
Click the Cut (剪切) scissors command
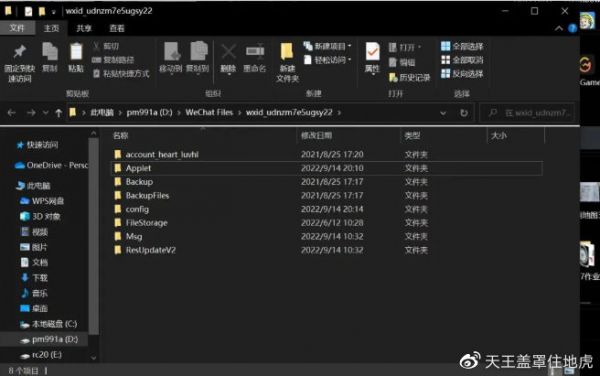coord(106,46)
